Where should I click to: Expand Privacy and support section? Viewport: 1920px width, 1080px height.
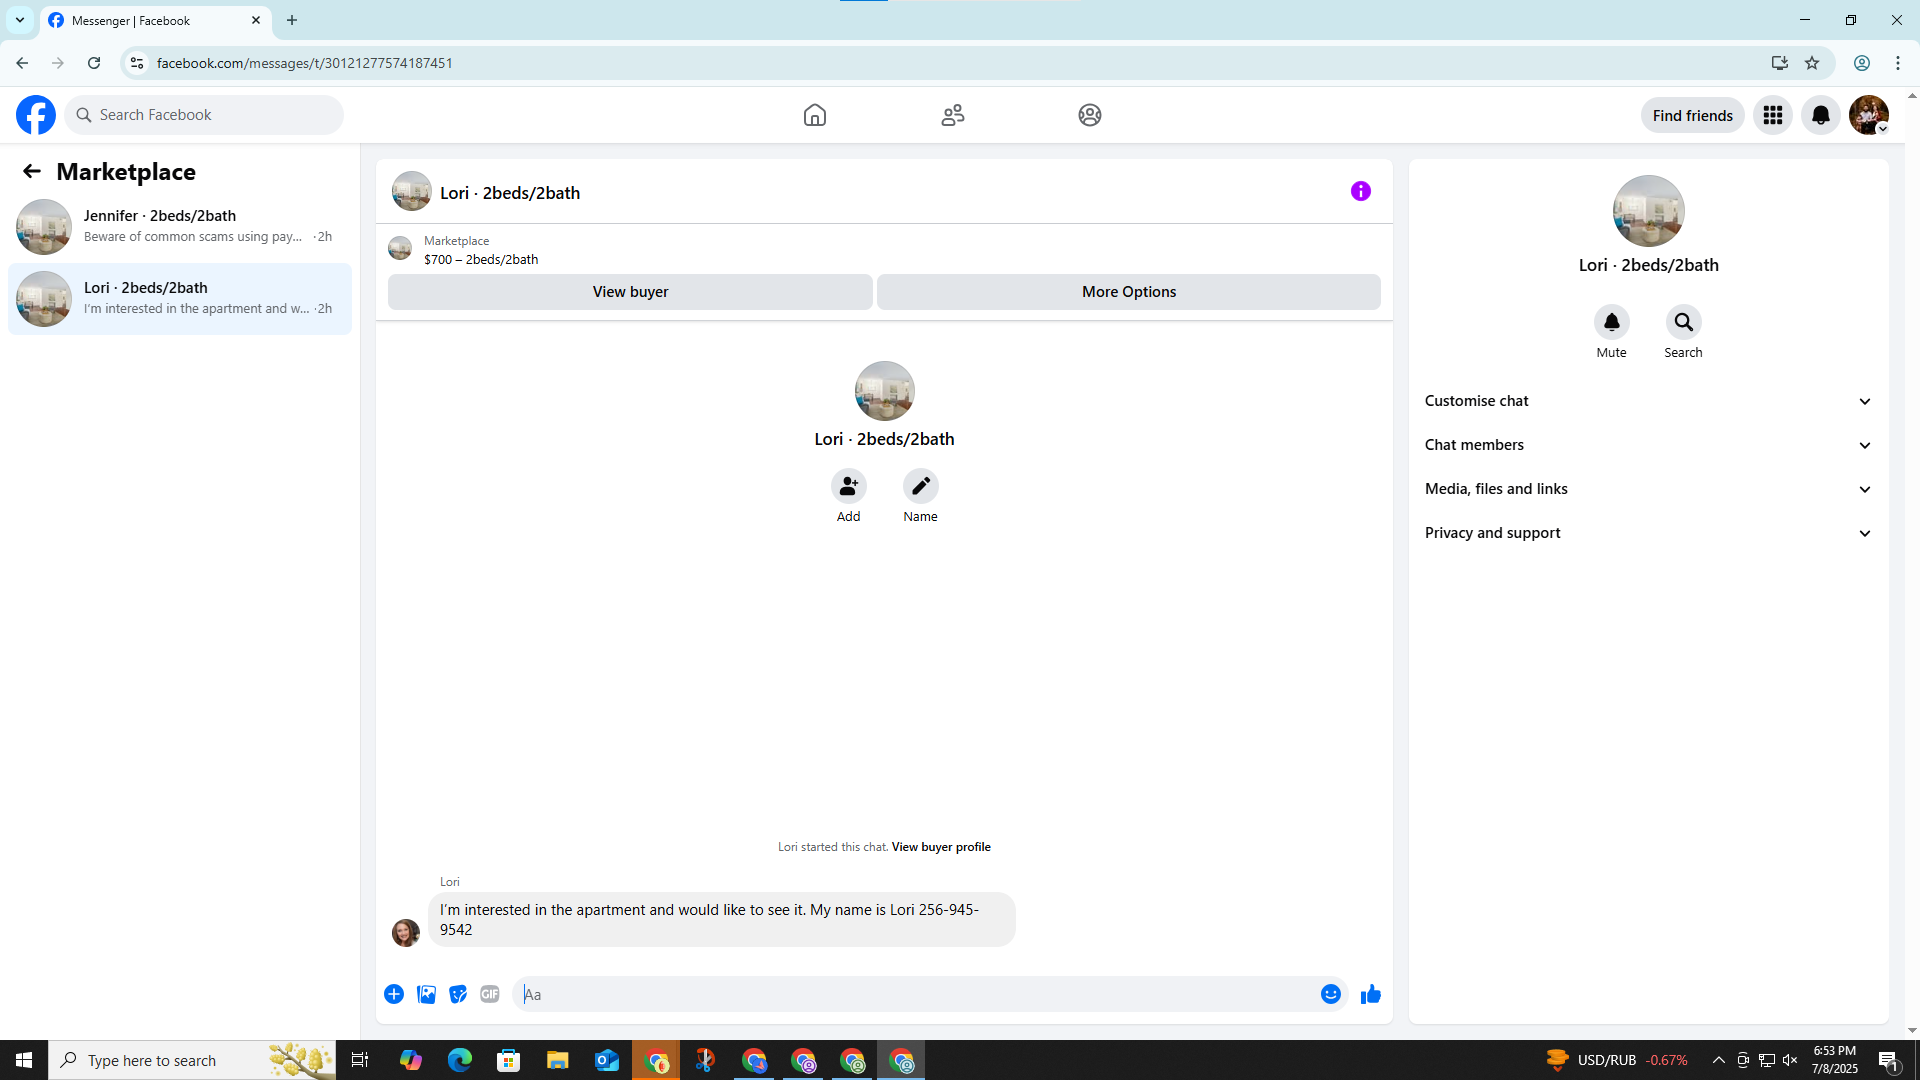[x=1647, y=533]
